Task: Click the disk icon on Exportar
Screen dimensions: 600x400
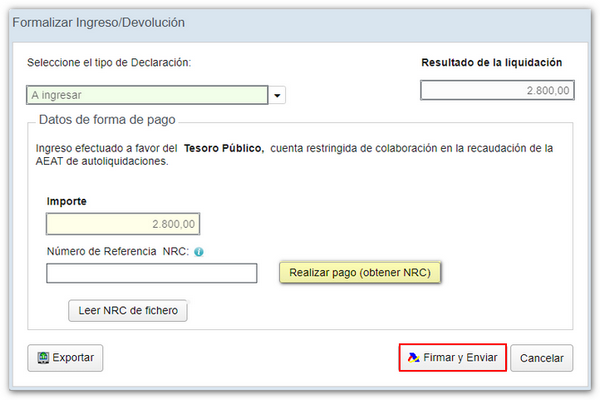Action: (x=43, y=358)
